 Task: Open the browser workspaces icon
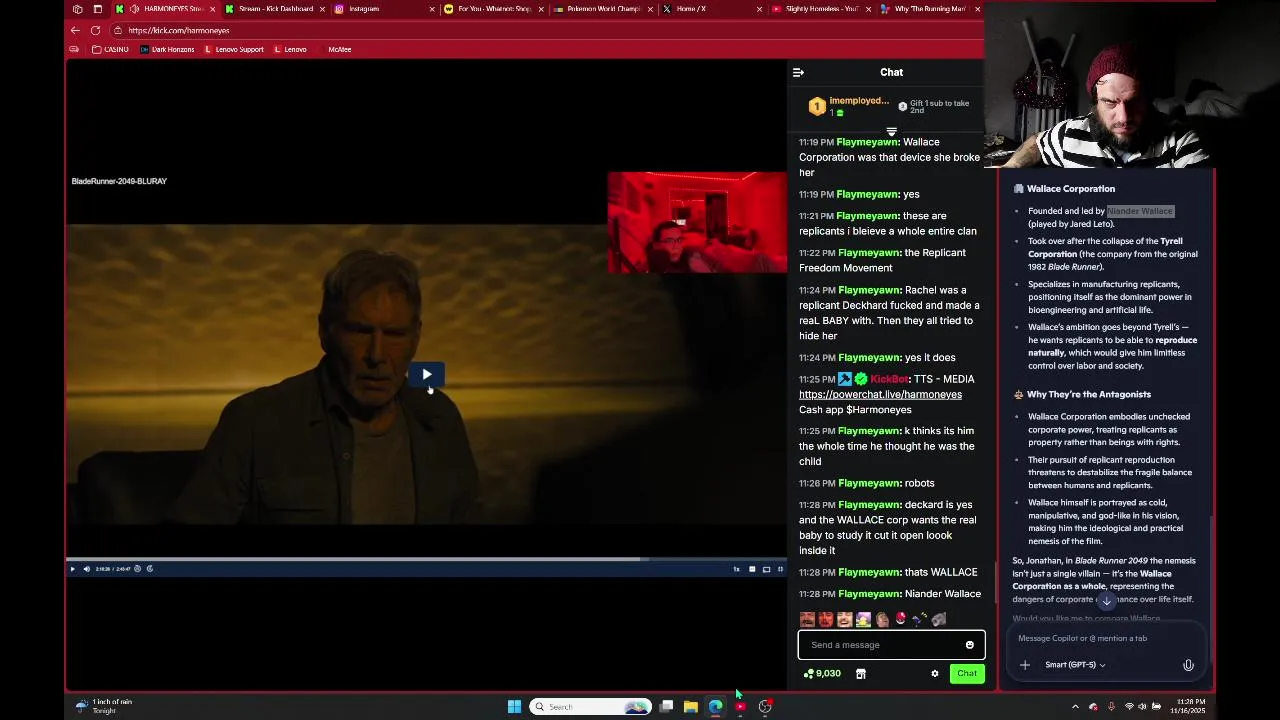(78, 9)
